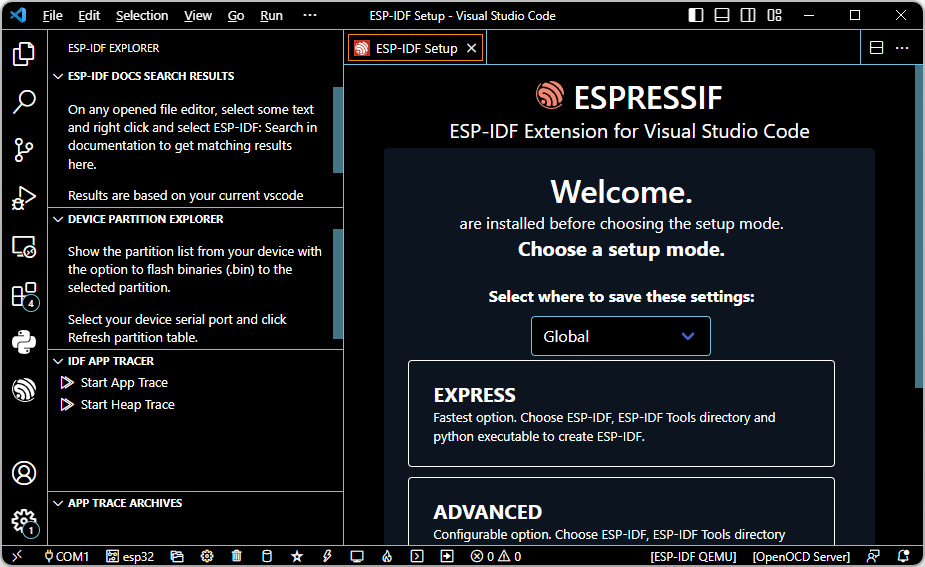Click the current project folder icon in status bar
The image size is (925, 567).
coord(177,556)
